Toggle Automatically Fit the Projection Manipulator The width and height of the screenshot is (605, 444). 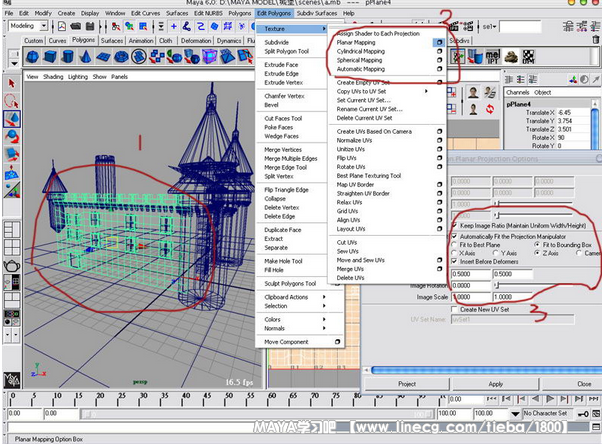[455, 236]
